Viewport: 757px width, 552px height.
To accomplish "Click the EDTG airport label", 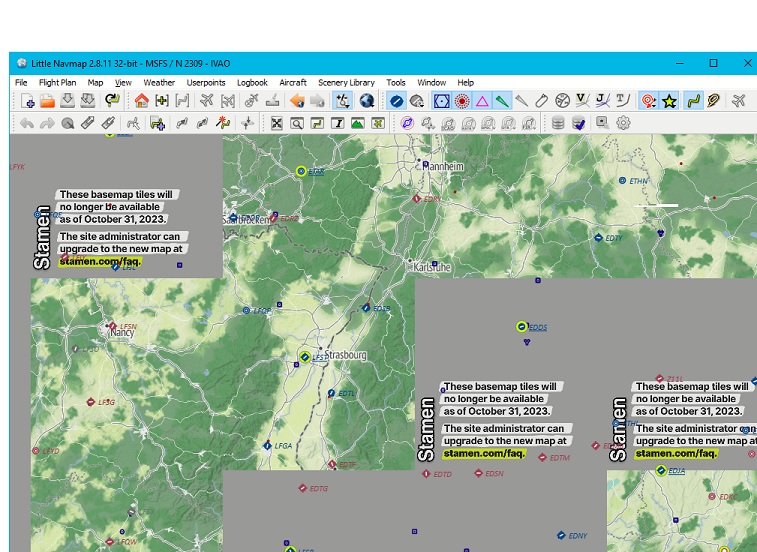I will pyautogui.click(x=319, y=489).
